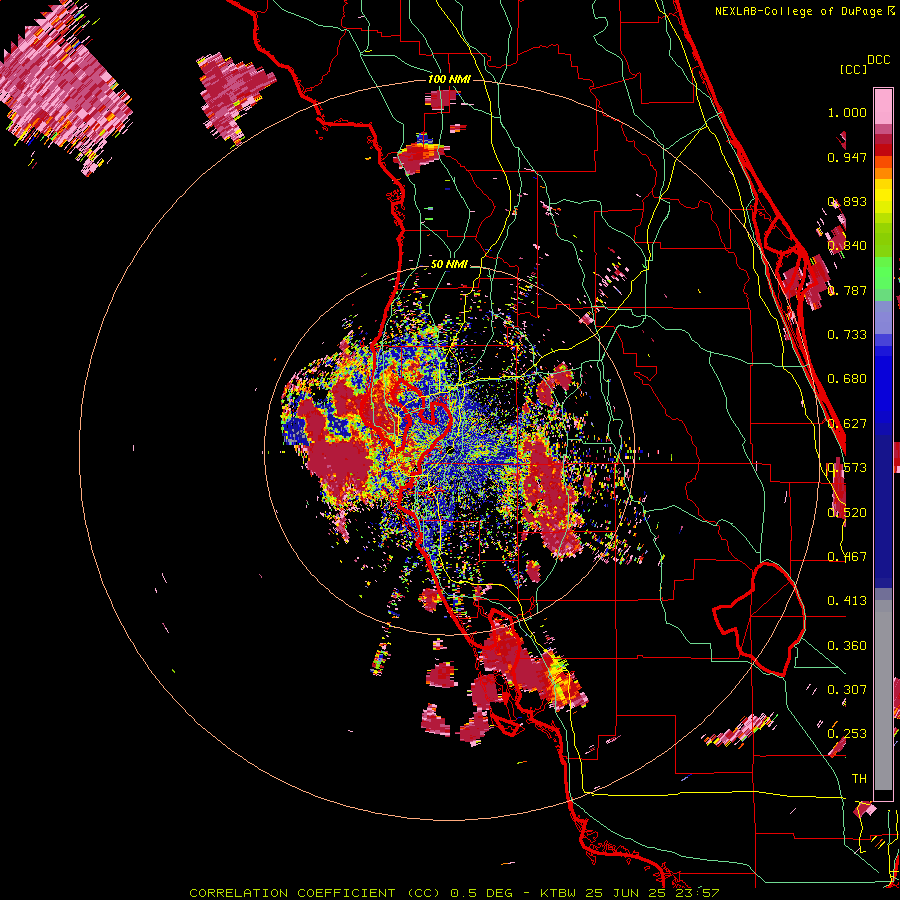Click the correlation coefficient color scale bar
This screenshot has height=900, width=900.
(883, 444)
